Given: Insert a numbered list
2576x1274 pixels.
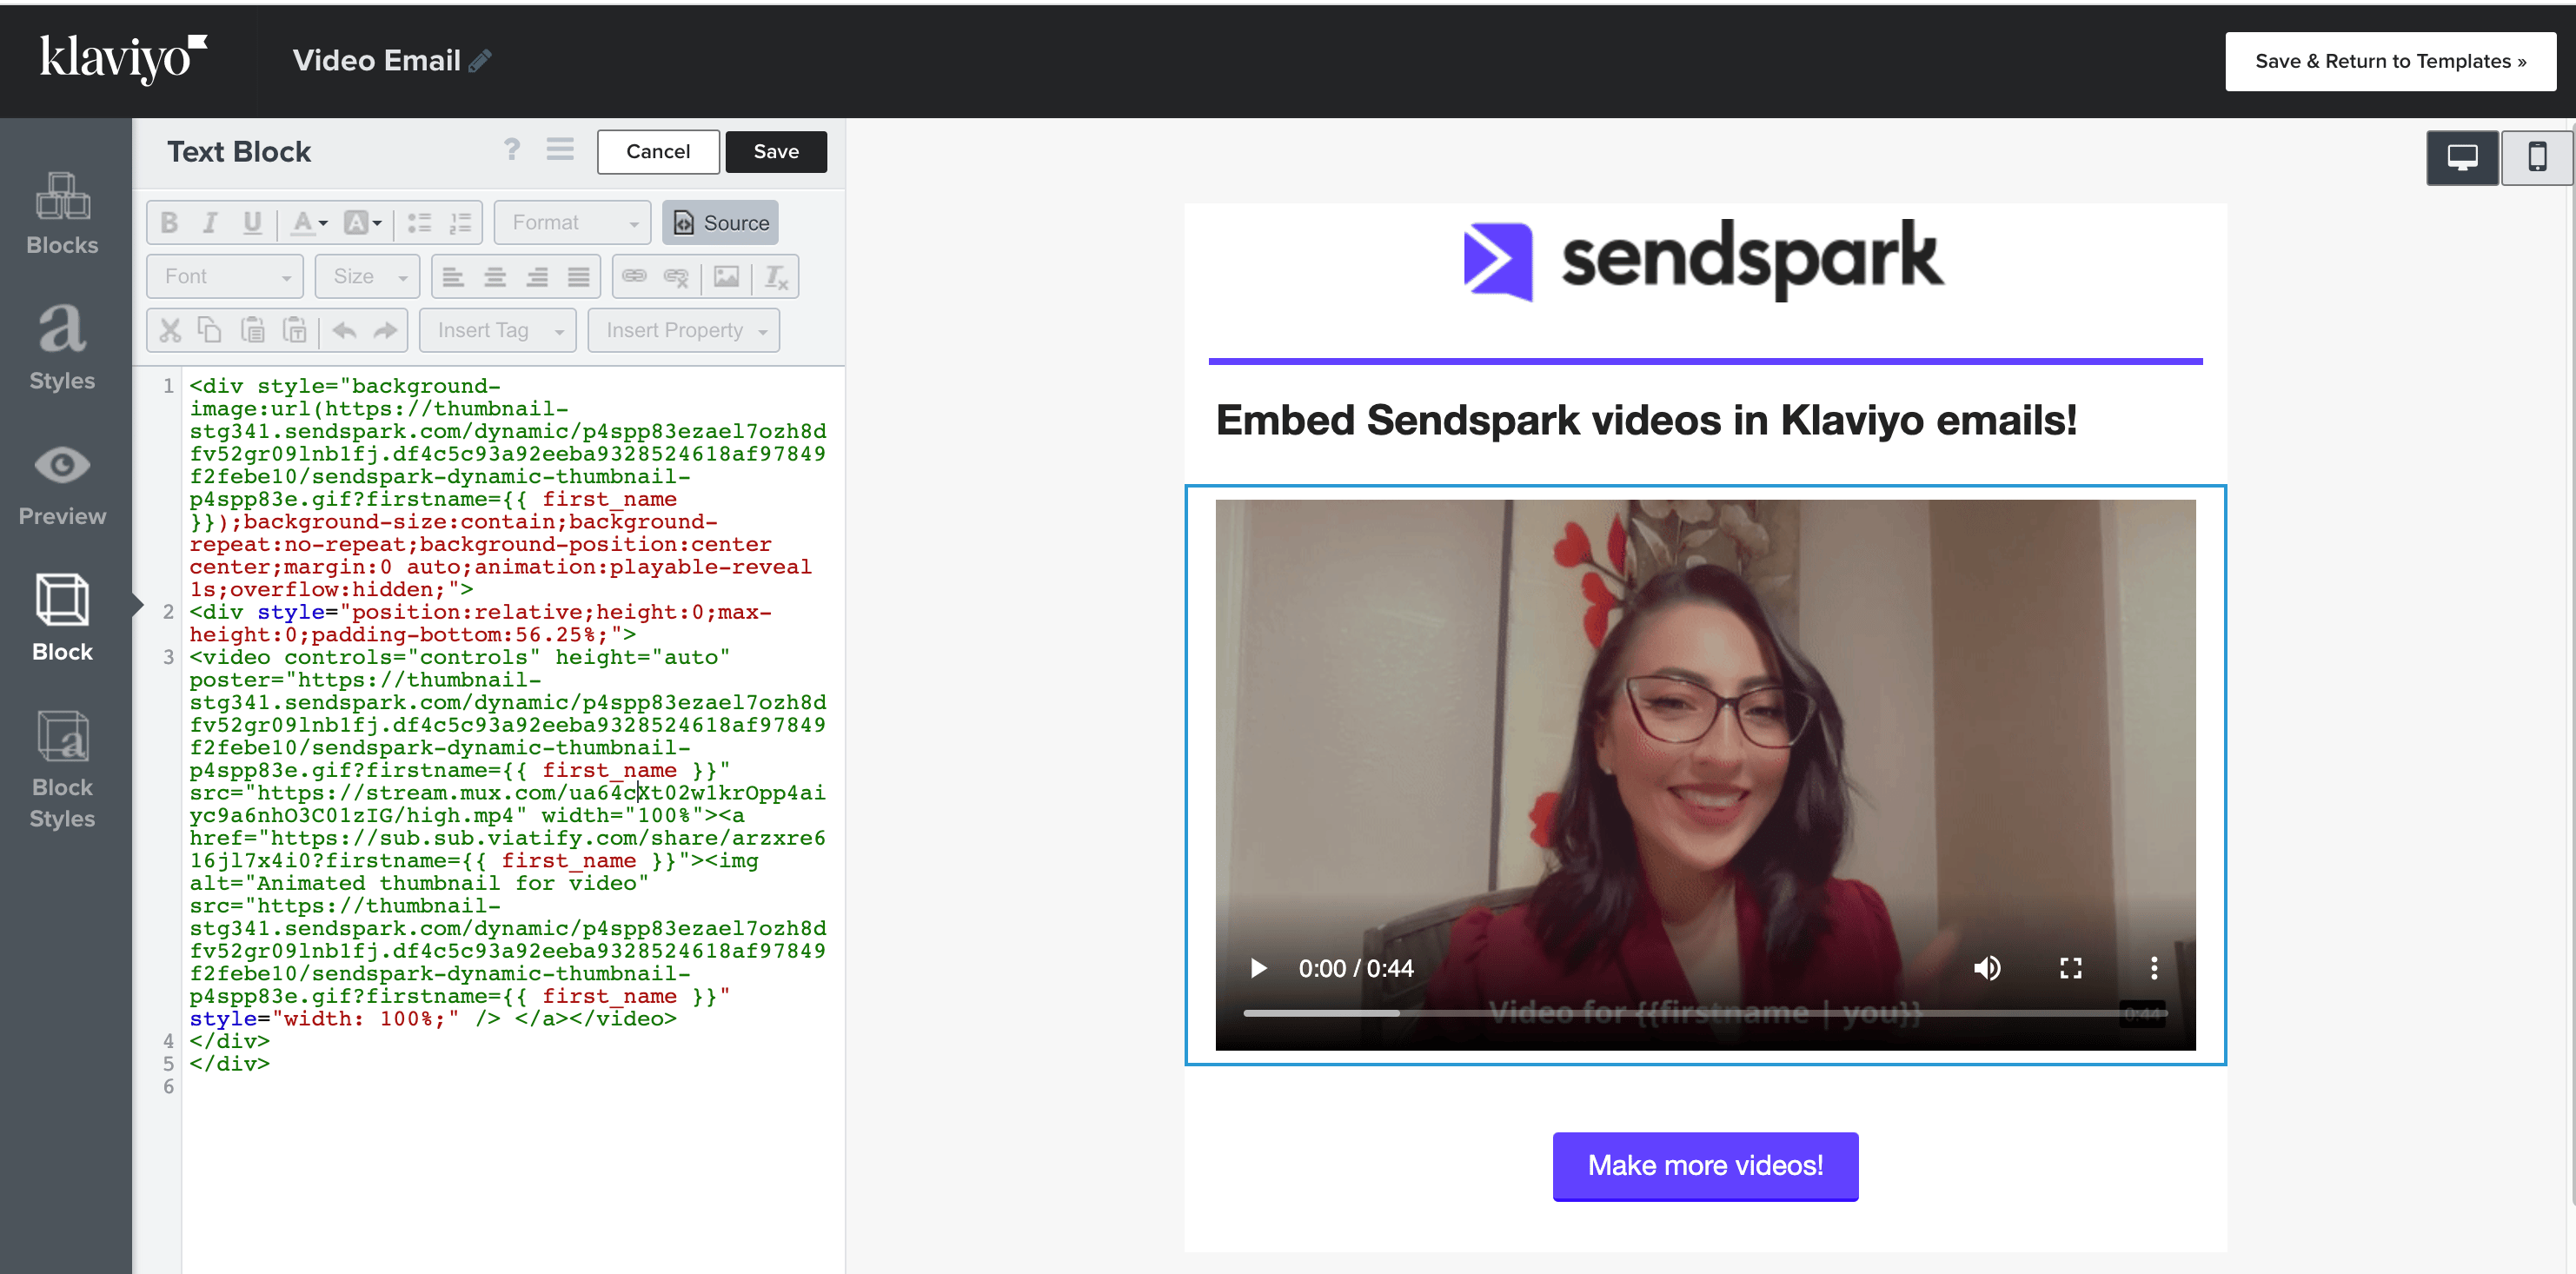Looking at the screenshot, I should (460, 223).
